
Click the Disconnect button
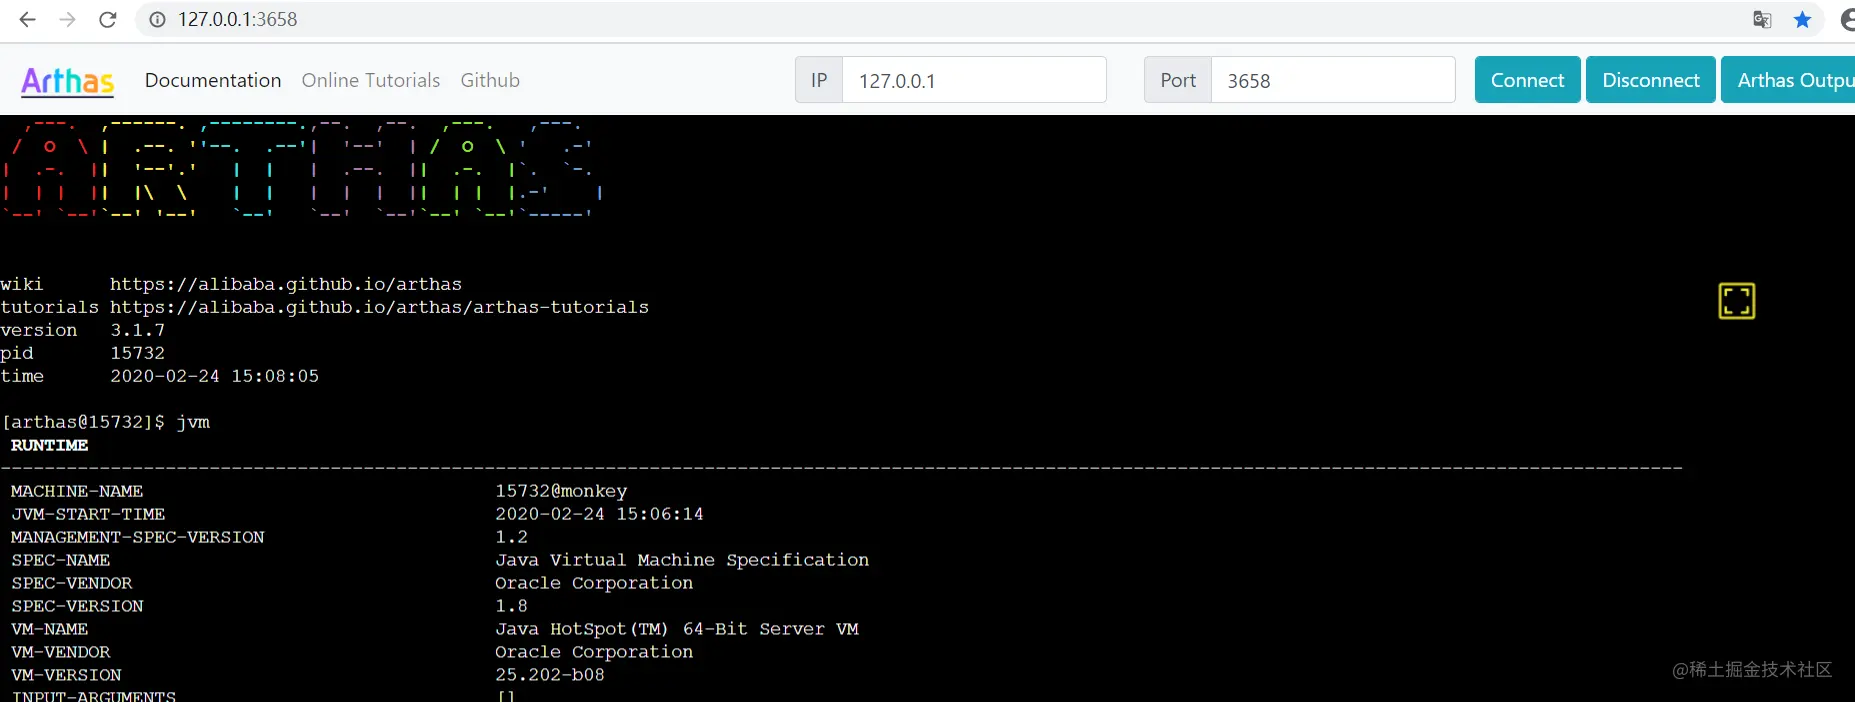[1651, 80]
